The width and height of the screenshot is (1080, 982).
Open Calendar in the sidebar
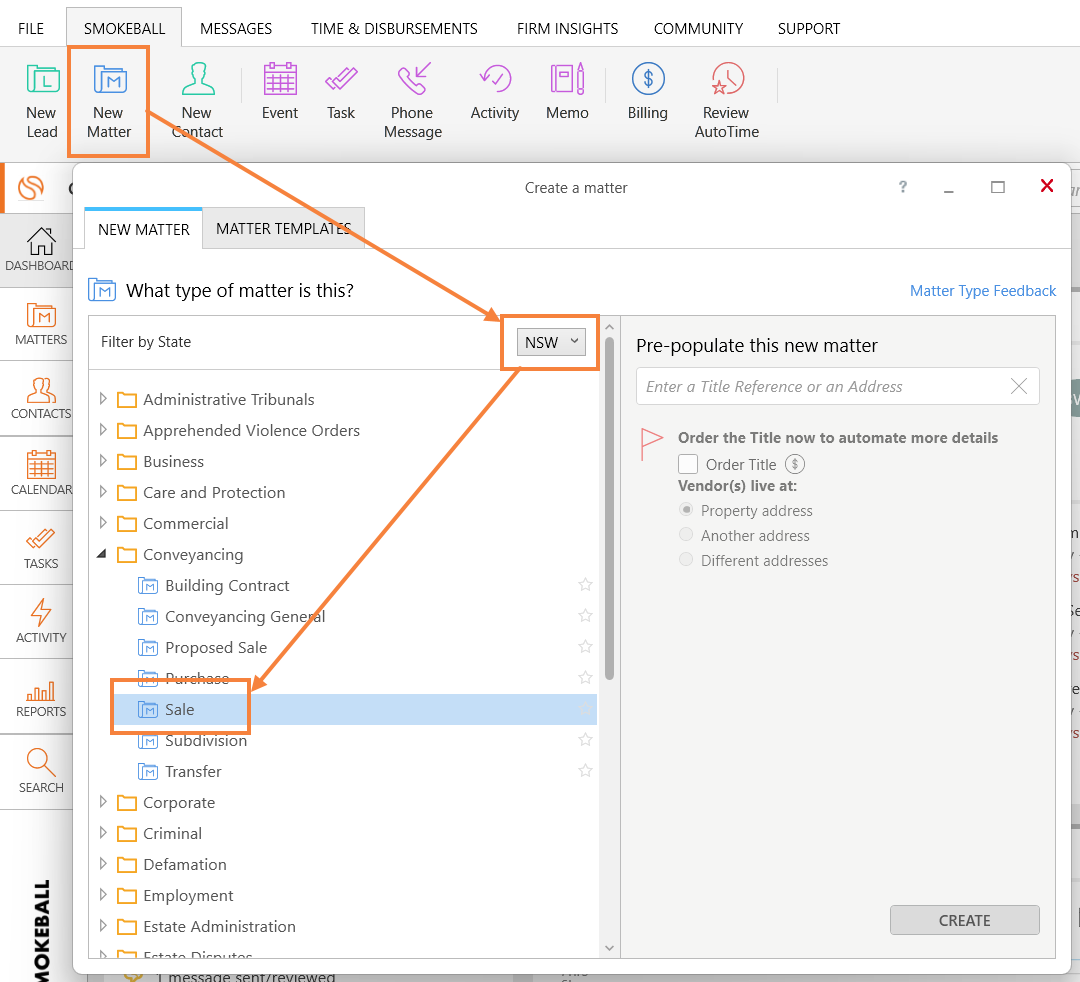click(41, 472)
